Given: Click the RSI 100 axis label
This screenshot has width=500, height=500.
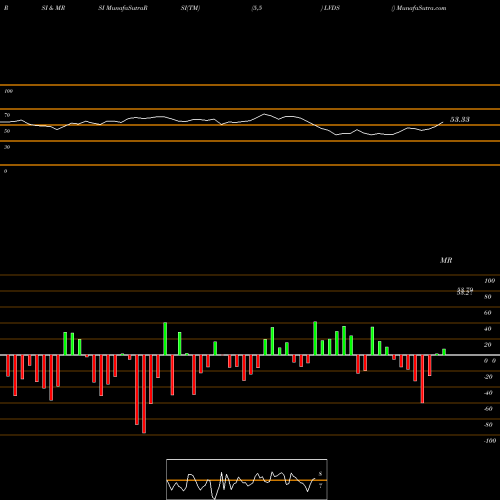Looking at the screenshot, I should (x=8, y=91).
